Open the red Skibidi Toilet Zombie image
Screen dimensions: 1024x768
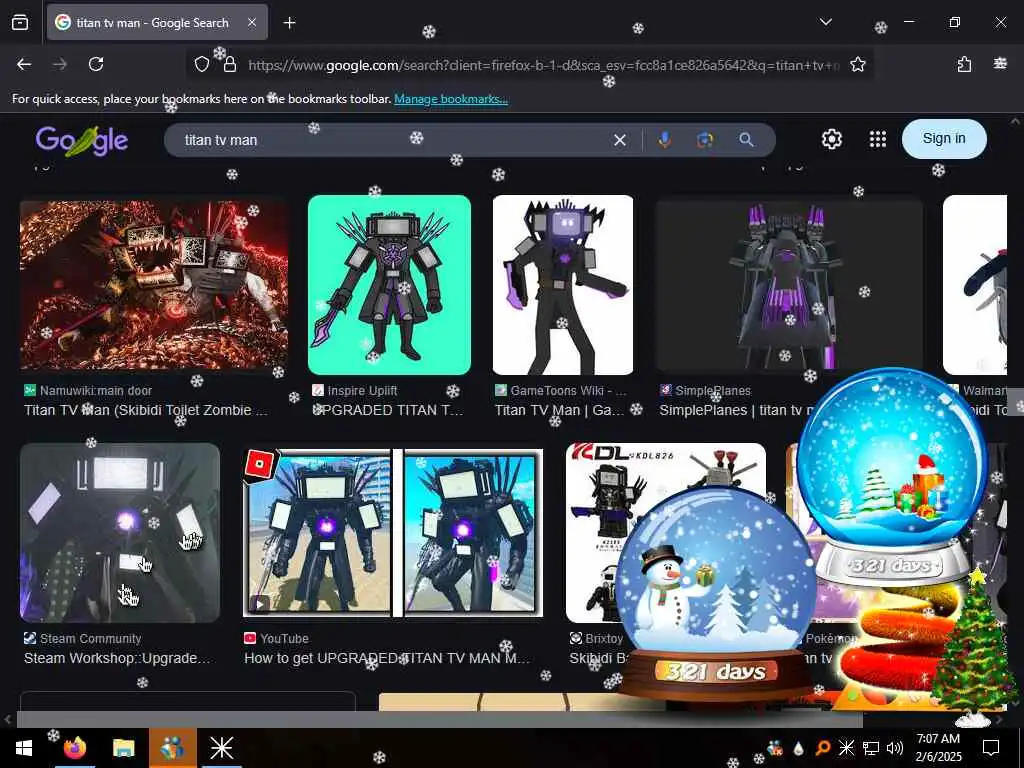pos(153,285)
